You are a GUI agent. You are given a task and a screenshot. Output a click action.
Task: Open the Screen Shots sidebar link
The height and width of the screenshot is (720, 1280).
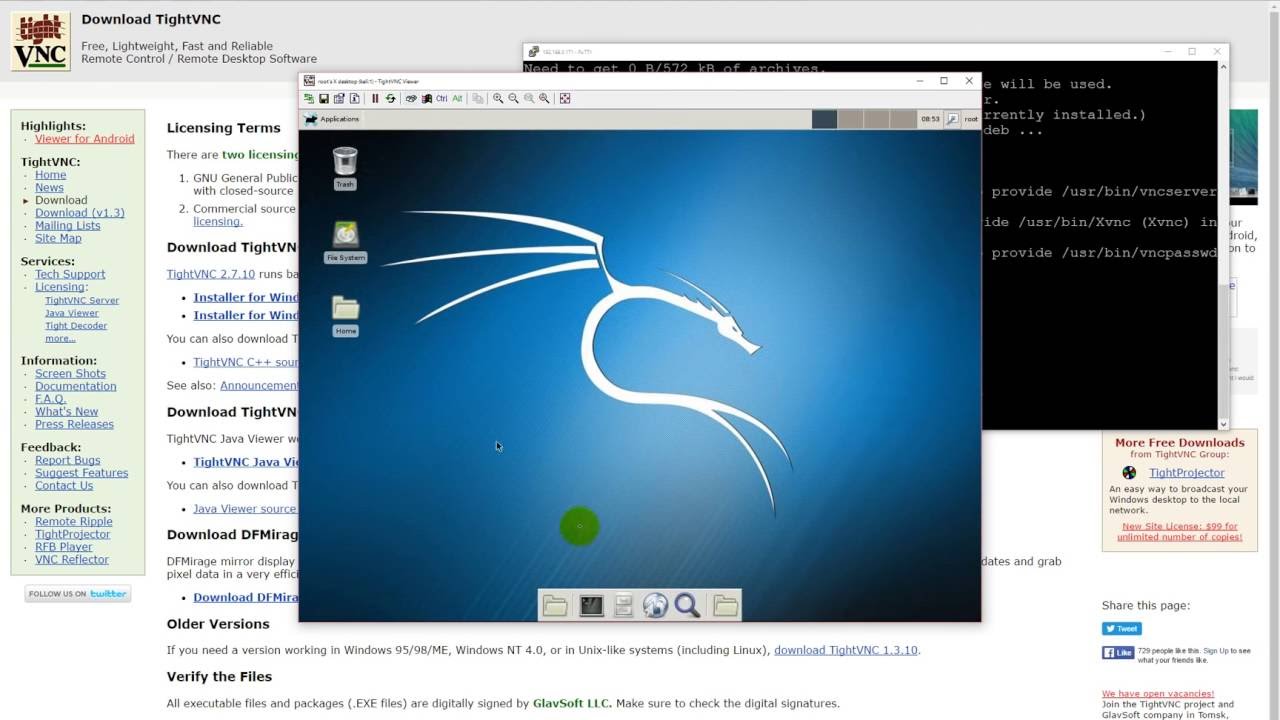(70, 373)
